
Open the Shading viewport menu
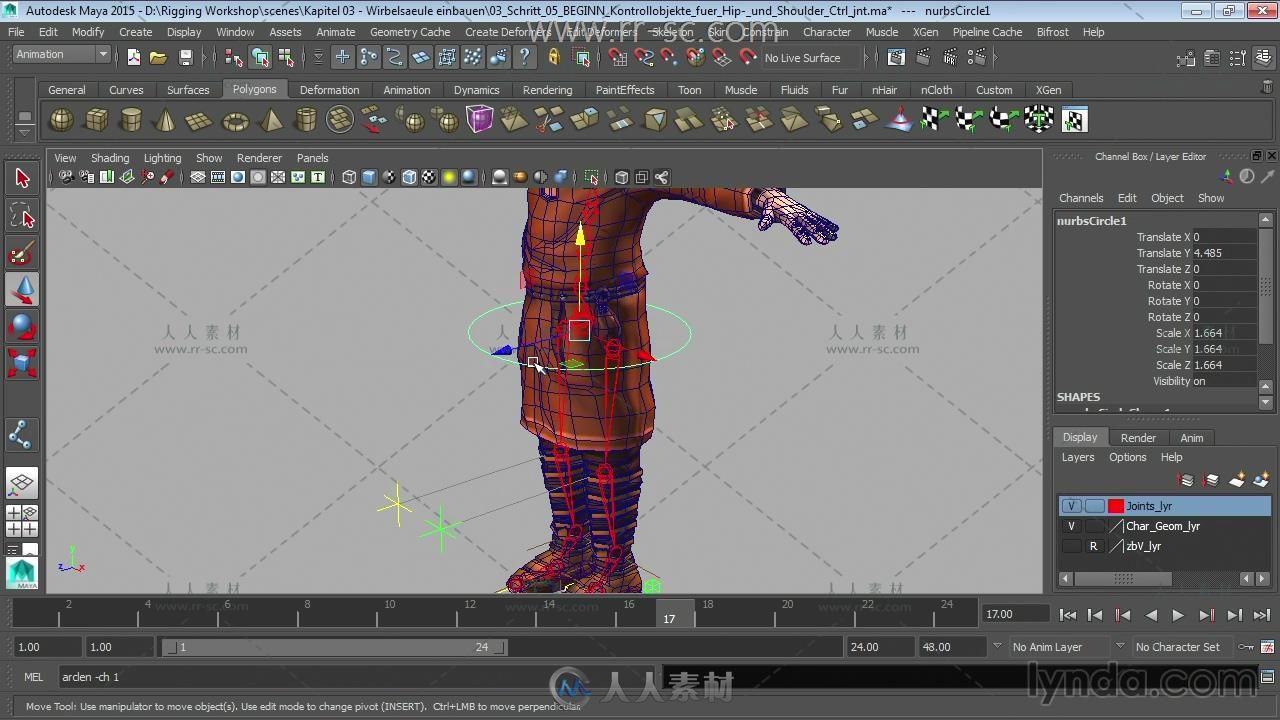pyautogui.click(x=110, y=158)
